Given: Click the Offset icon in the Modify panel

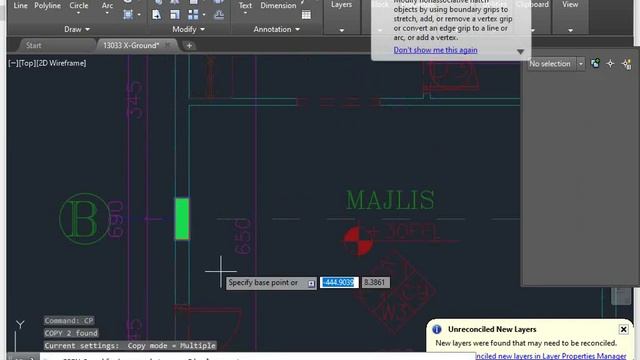Looking at the screenshot, I should (x=219, y=15).
